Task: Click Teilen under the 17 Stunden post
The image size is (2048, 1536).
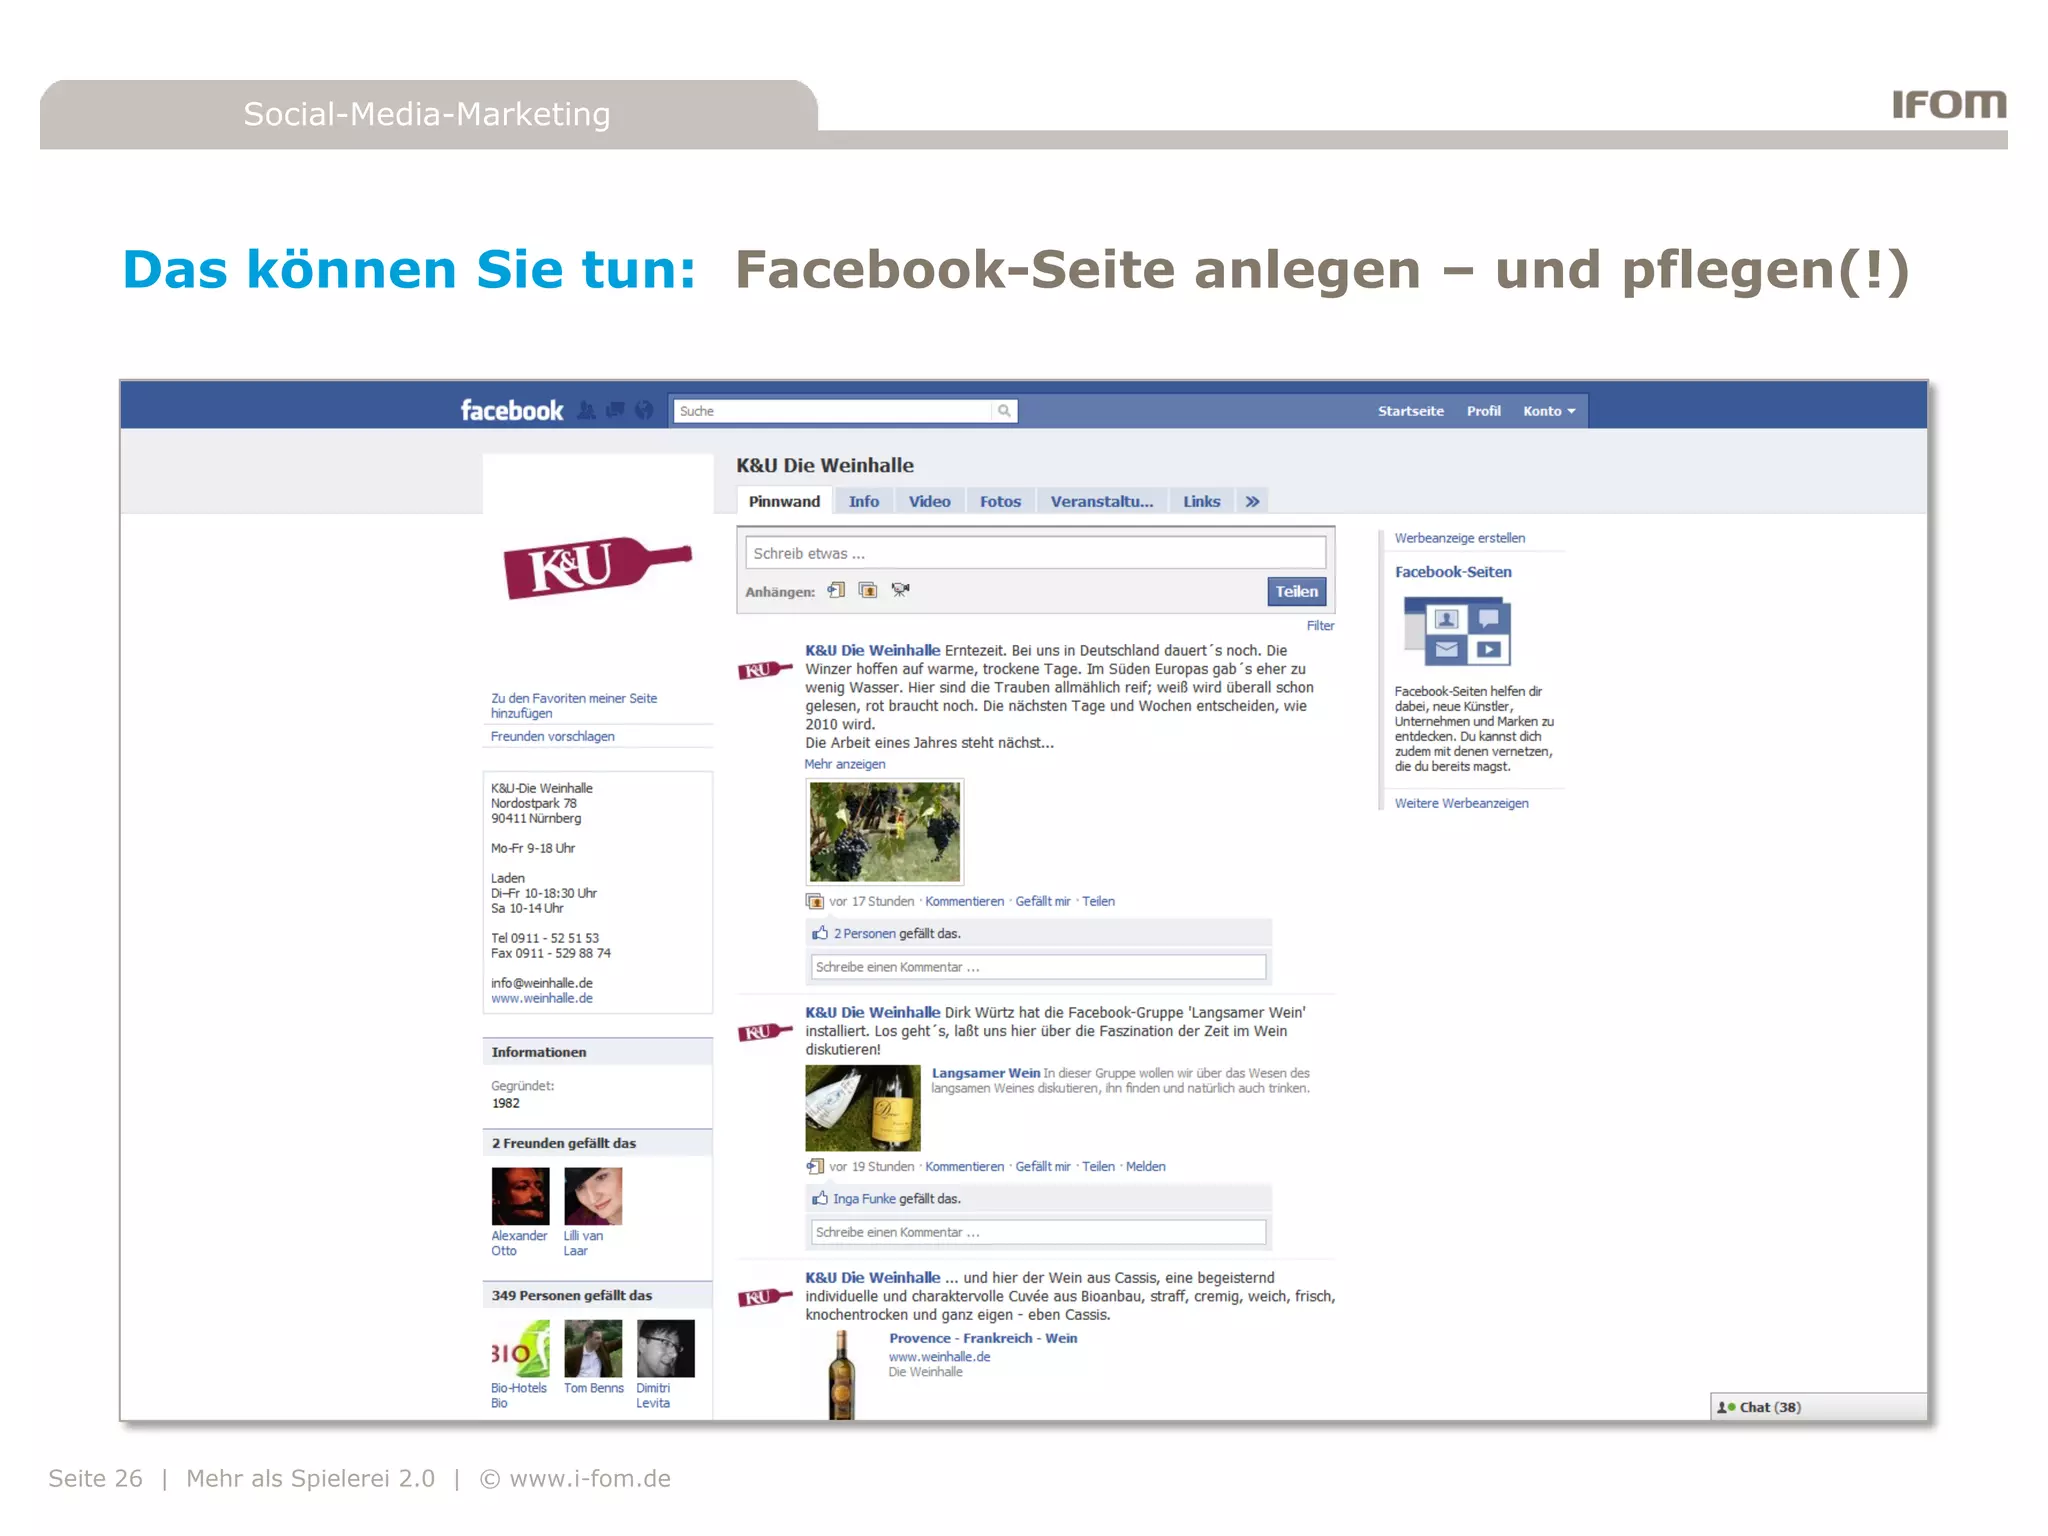Action: point(1098,901)
